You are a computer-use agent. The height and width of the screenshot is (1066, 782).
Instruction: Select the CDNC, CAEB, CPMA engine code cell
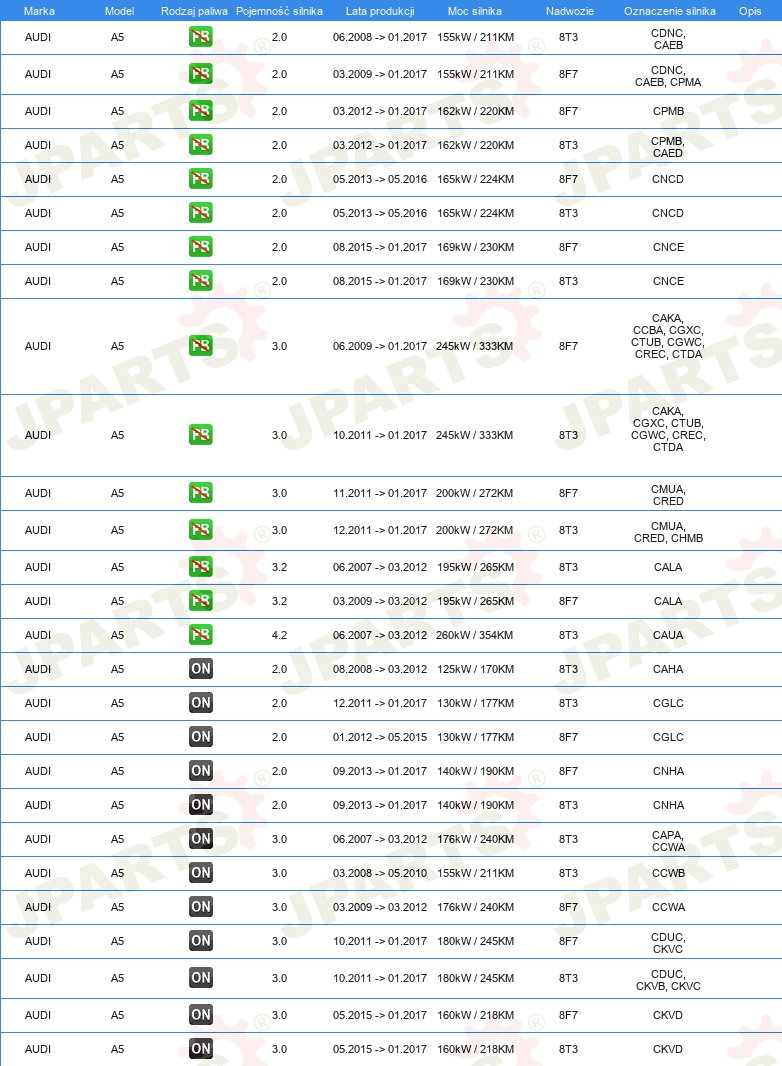click(x=668, y=76)
